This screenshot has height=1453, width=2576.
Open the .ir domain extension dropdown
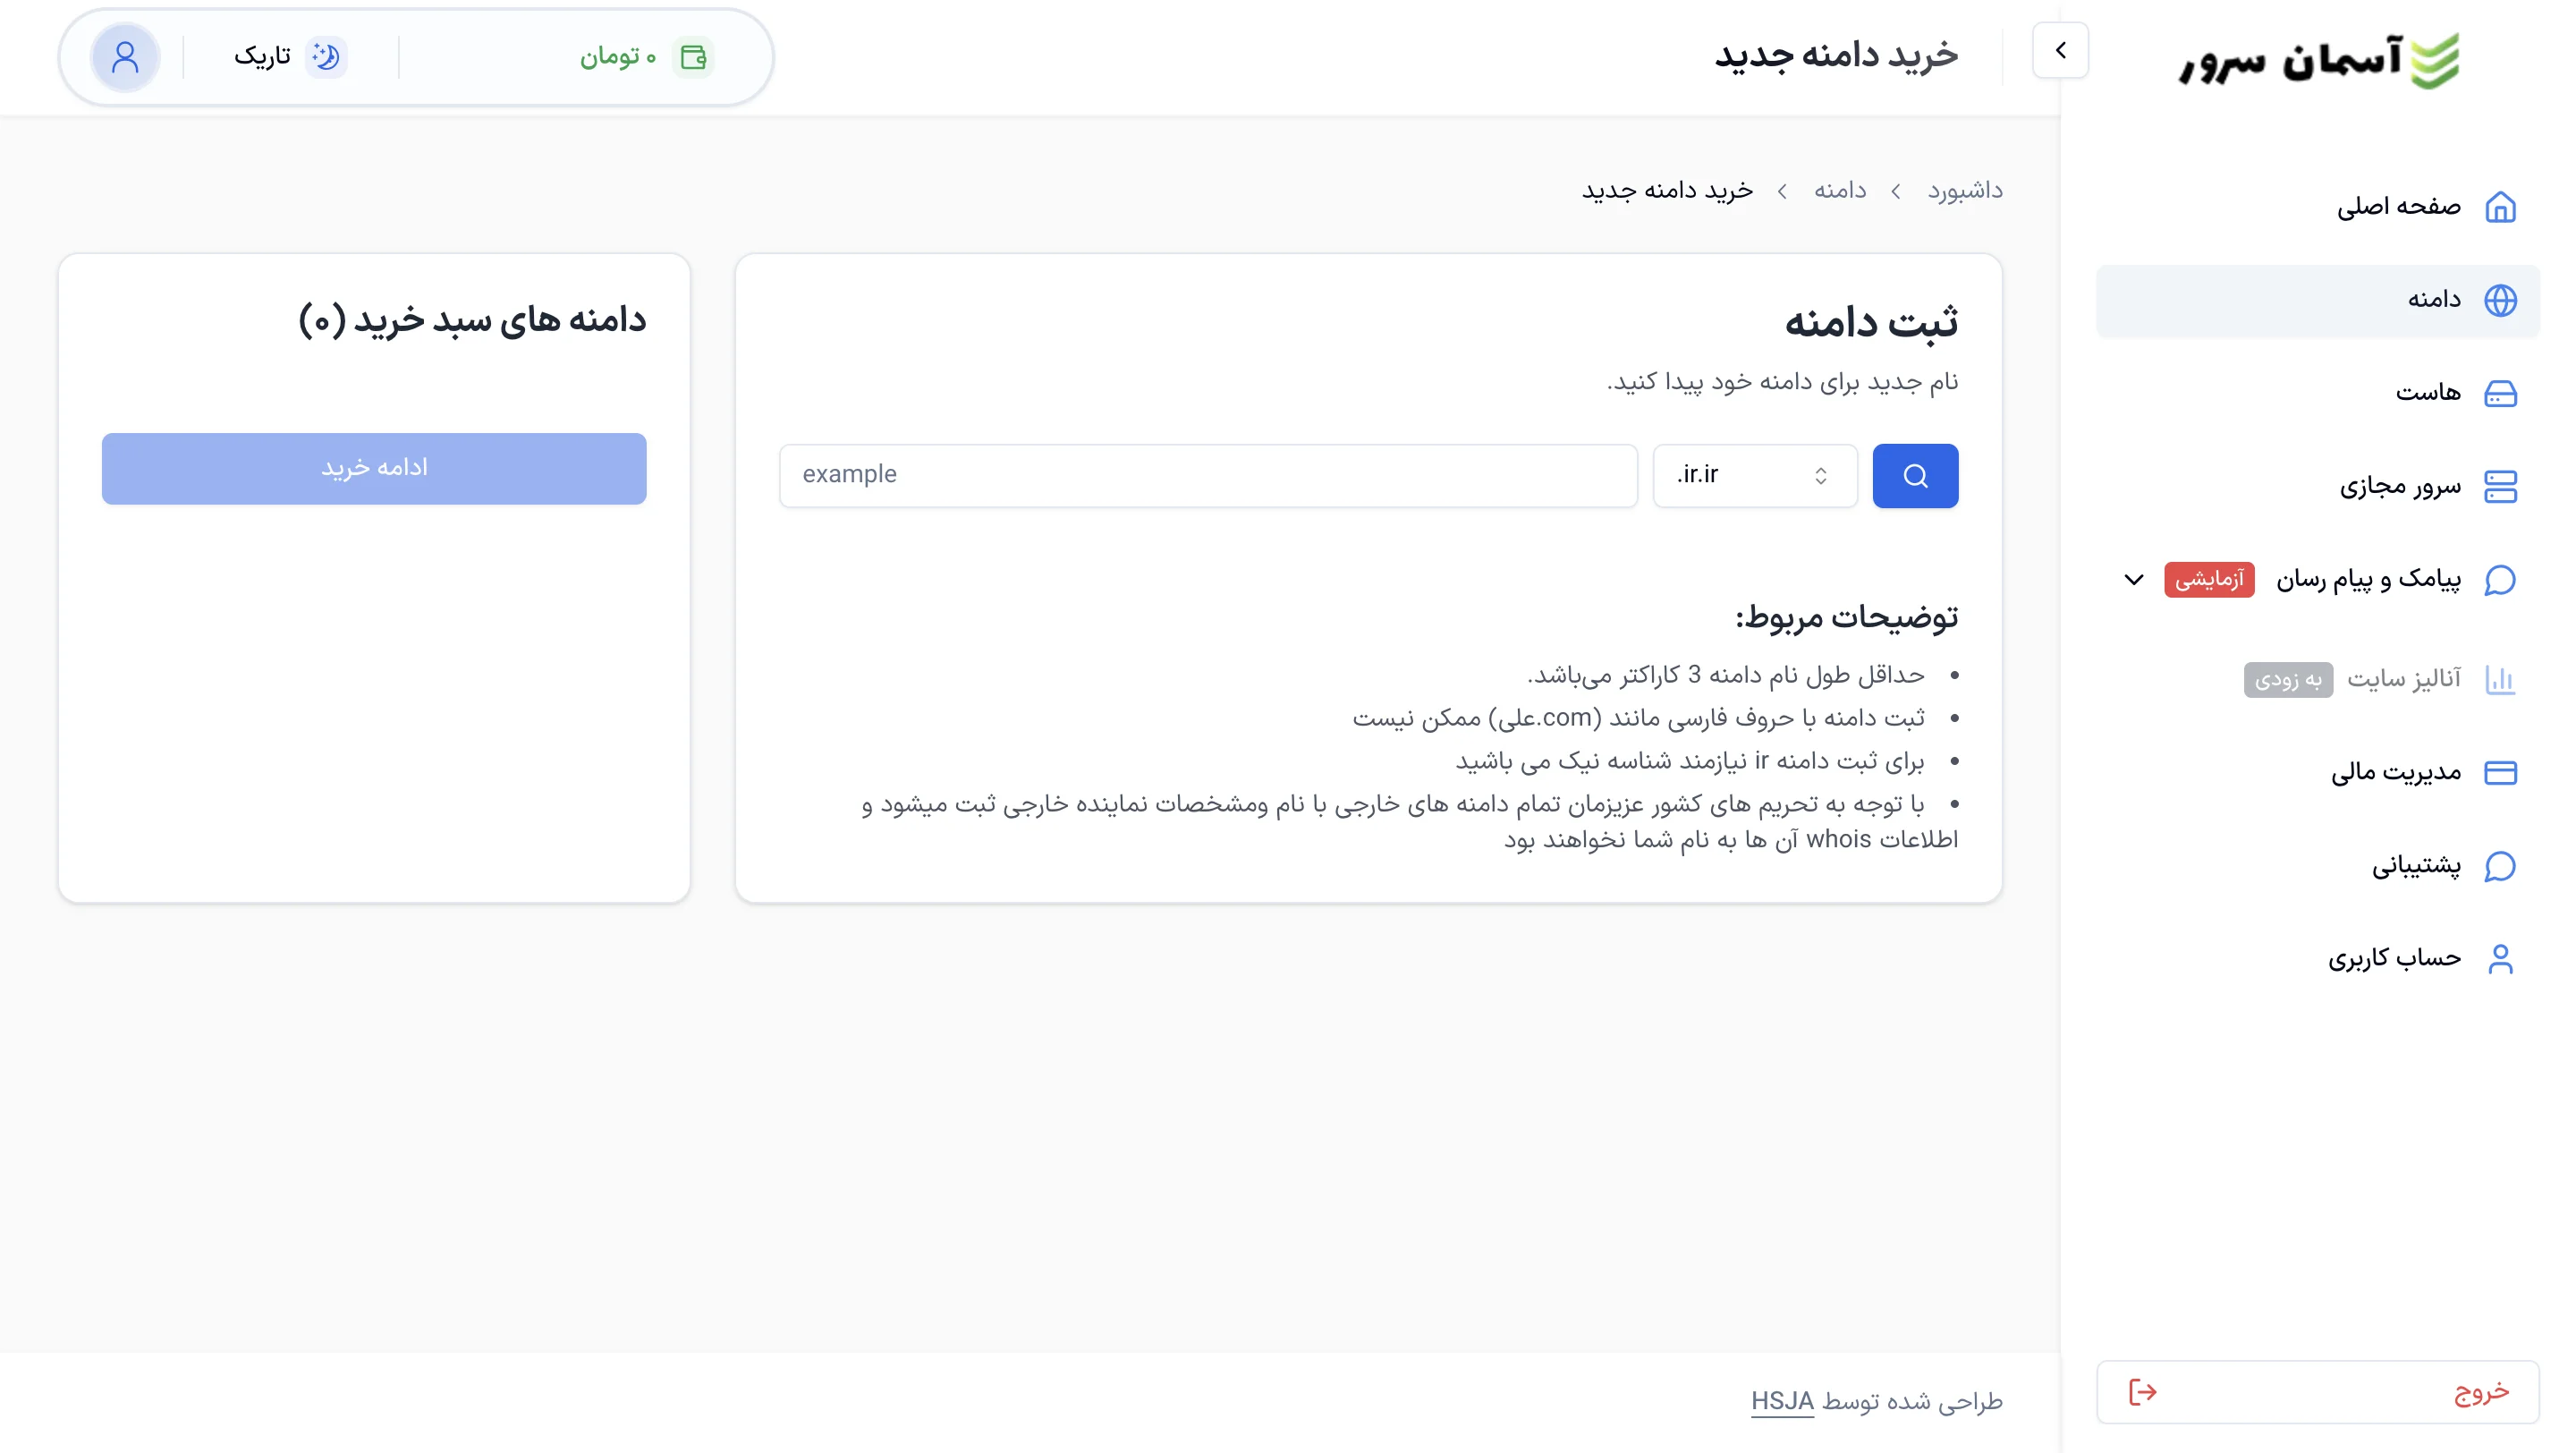[1754, 475]
